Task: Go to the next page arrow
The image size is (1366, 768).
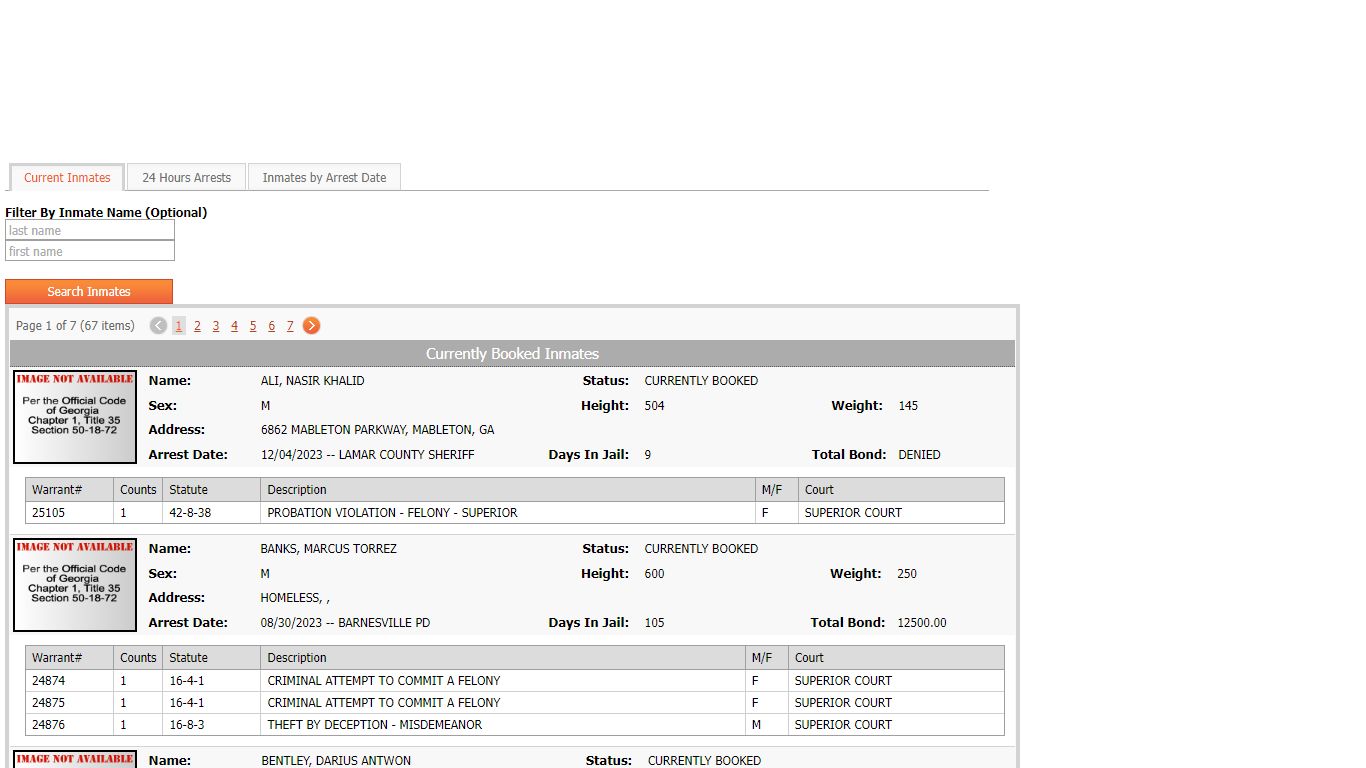Action: (312, 325)
